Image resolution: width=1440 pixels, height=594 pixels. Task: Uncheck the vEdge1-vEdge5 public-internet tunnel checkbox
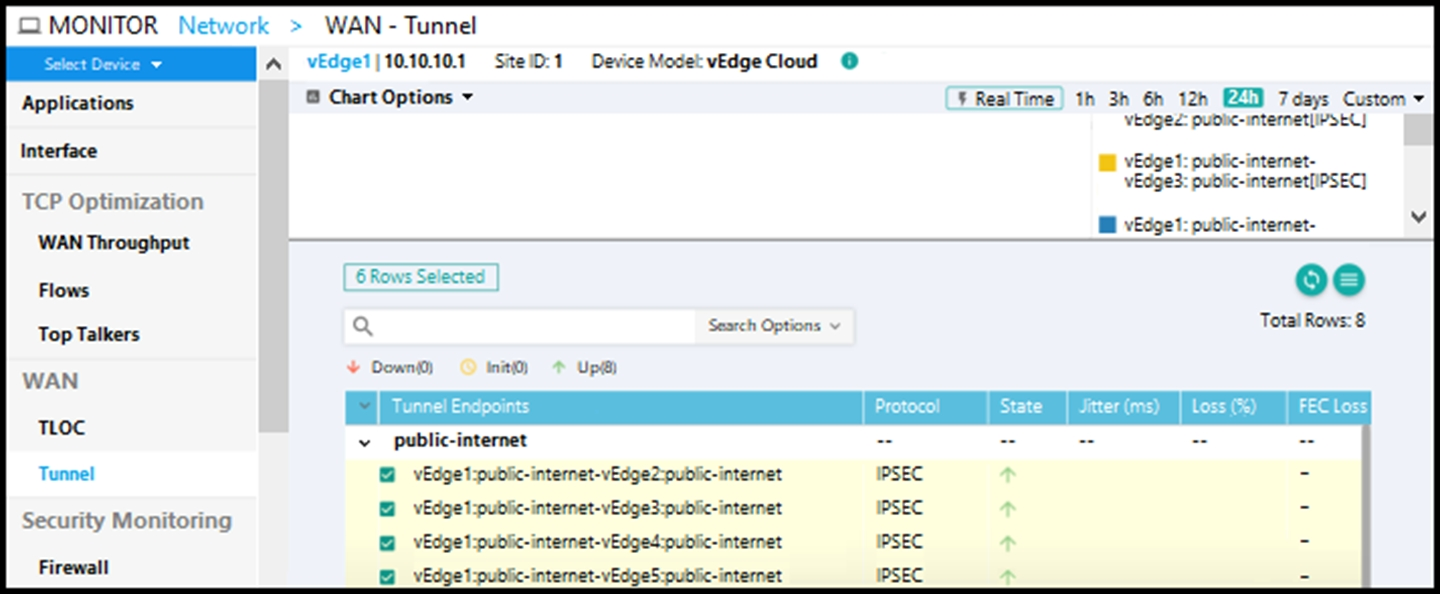pos(387,576)
